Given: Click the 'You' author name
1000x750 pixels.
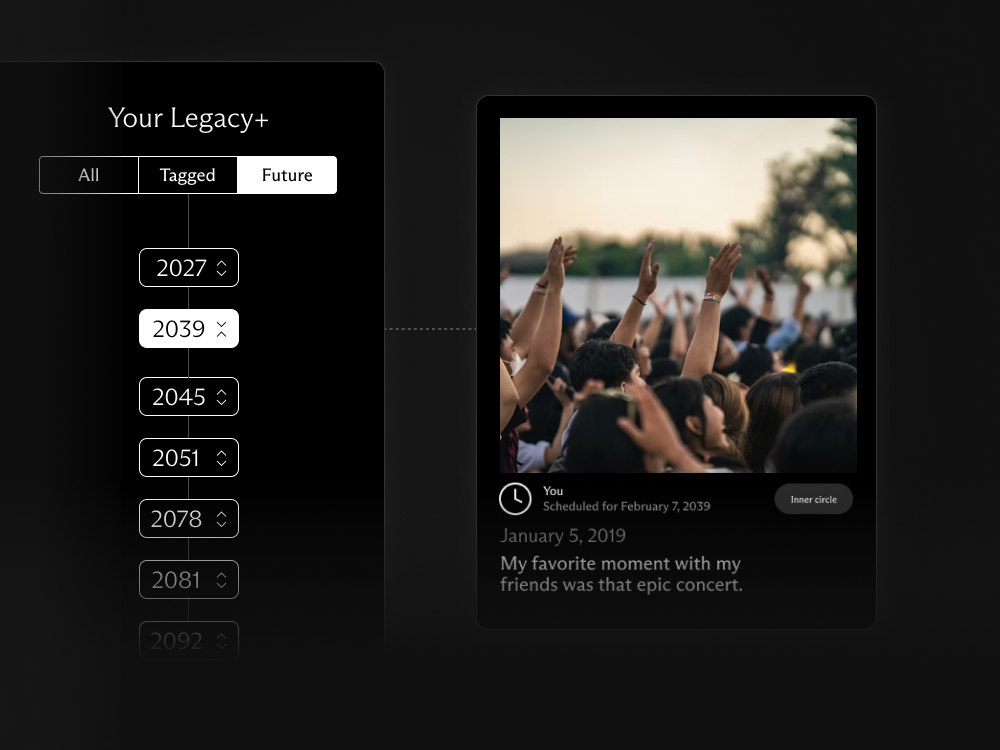Looking at the screenshot, I should tap(553, 490).
